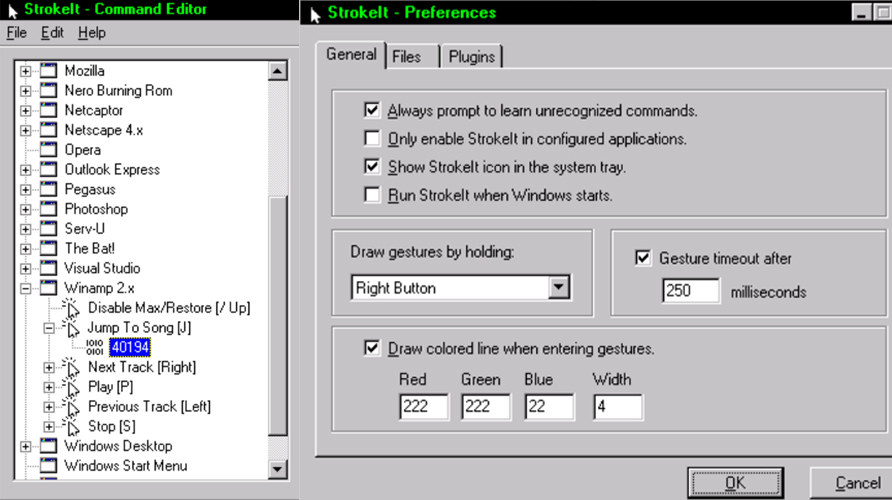The width and height of the screenshot is (892, 500).
Task: Select the 40194 command entry
Action: point(130,347)
